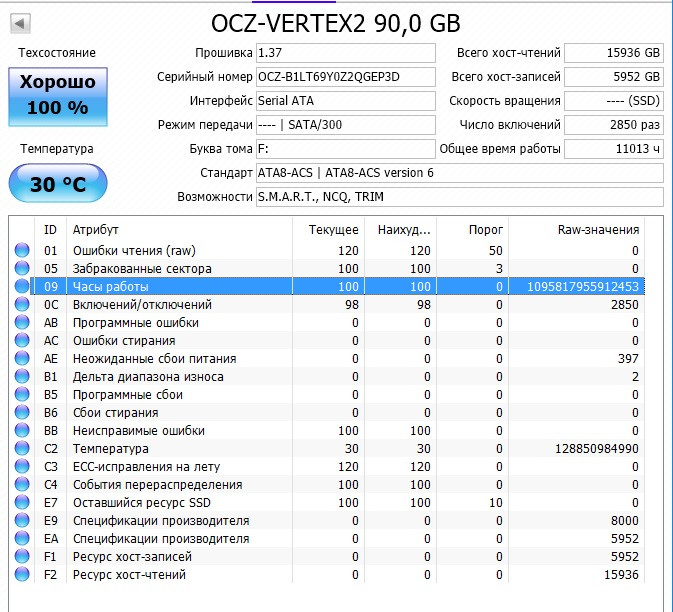
Task: Select the Ресурс хост-записей attribute name
Action: click(132, 557)
